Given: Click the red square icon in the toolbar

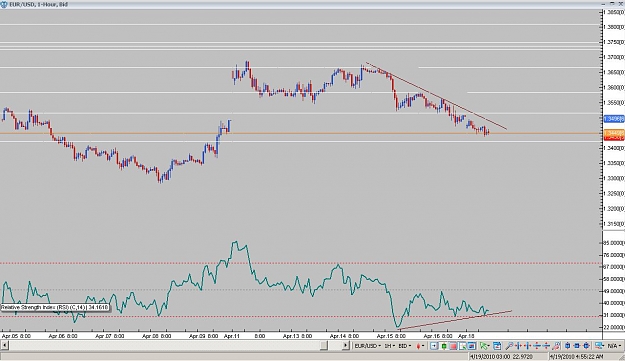Looking at the screenshot, I should pyautogui.click(x=453, y=346).
